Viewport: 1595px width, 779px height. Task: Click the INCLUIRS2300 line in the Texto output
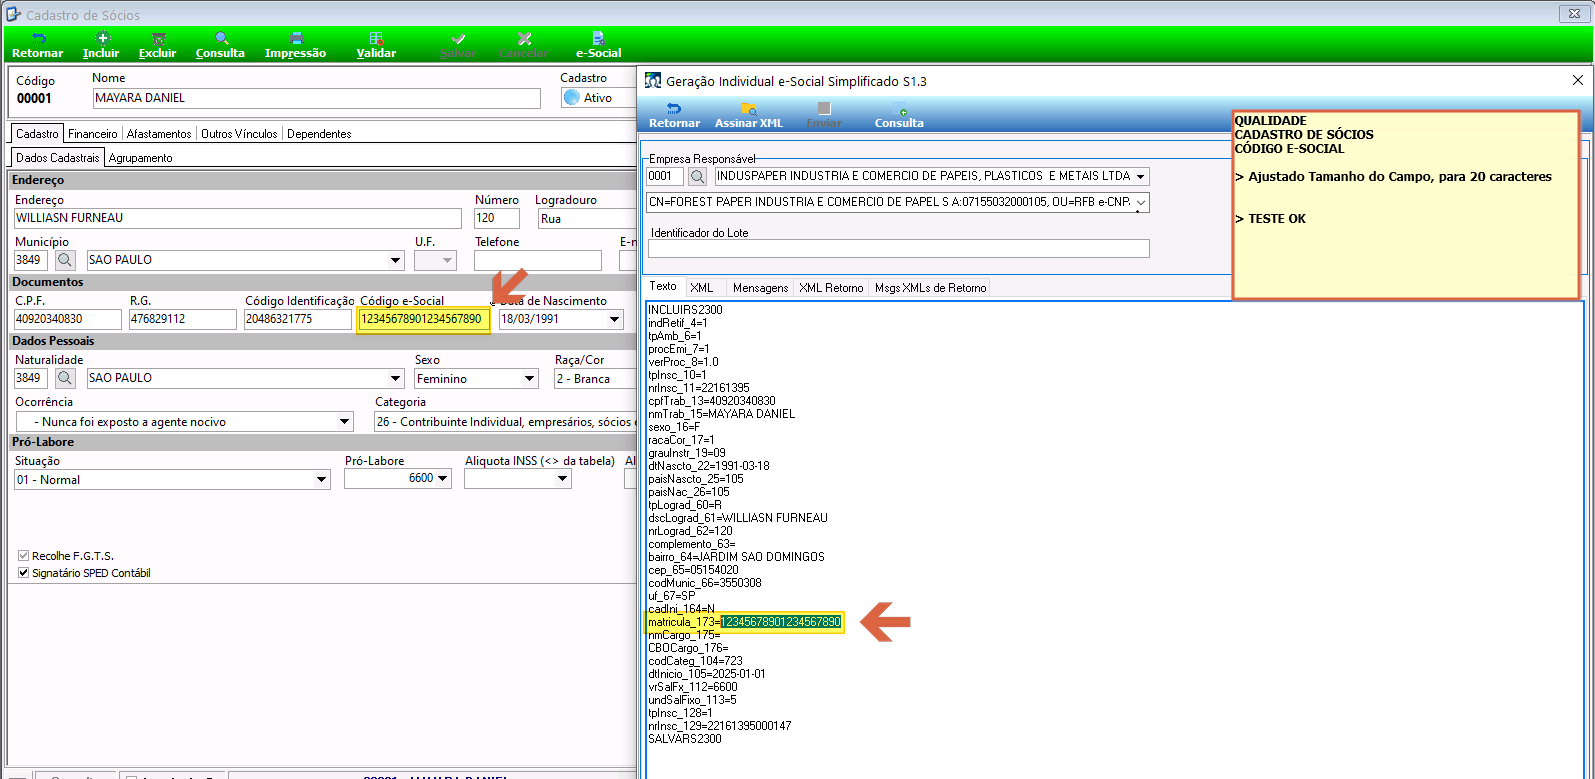click(685, 310)
